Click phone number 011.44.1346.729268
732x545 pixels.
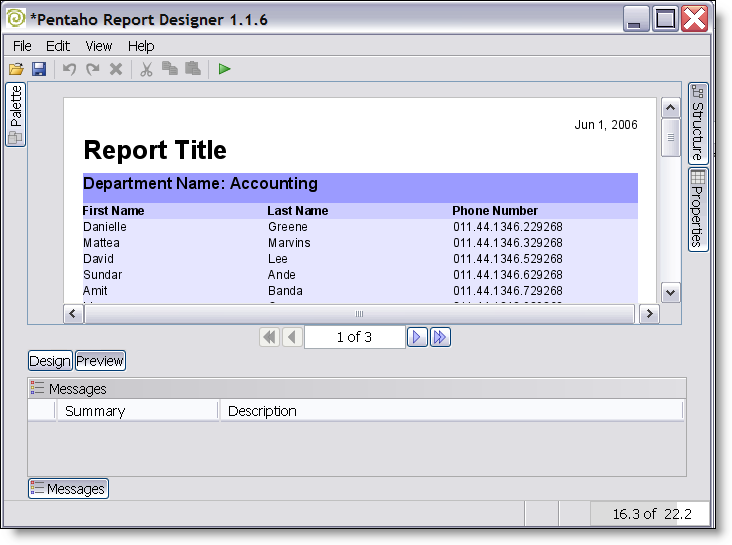click(508, 291)
